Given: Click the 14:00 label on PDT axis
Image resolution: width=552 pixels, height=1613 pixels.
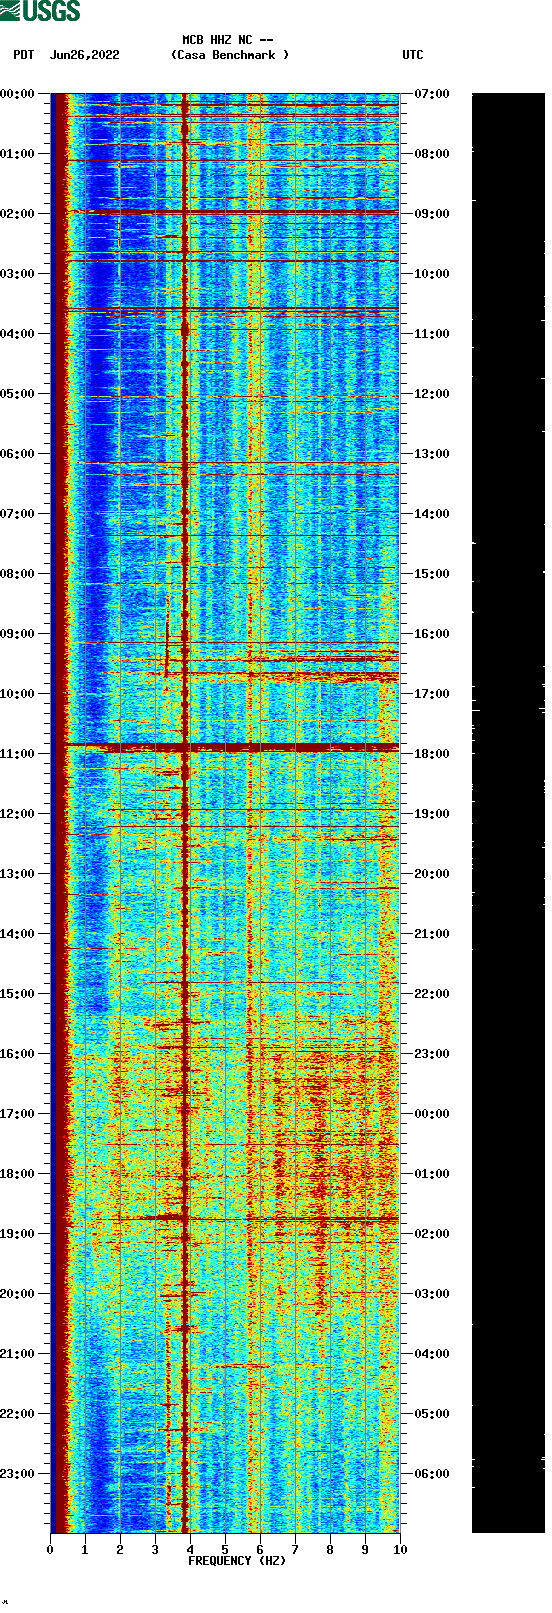Looking at the screenshot, I should pos(18,934).
